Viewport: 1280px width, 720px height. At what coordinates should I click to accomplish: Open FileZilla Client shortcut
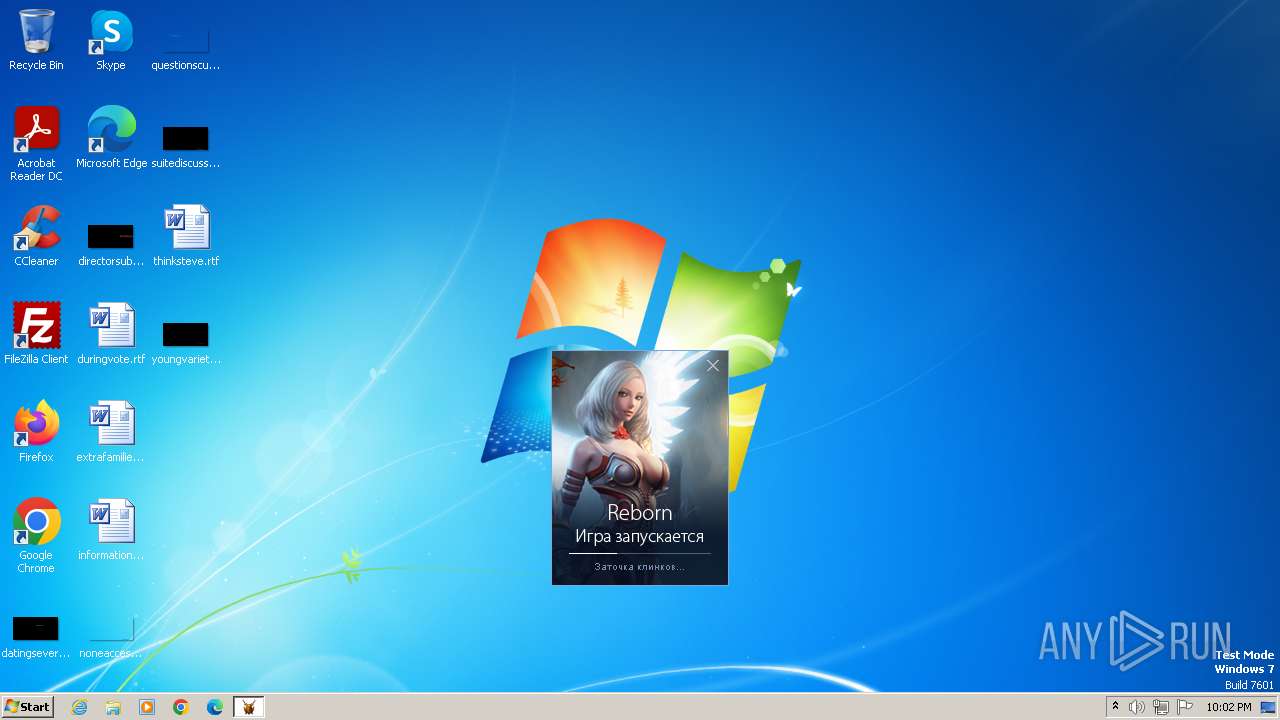click(36, 334)
